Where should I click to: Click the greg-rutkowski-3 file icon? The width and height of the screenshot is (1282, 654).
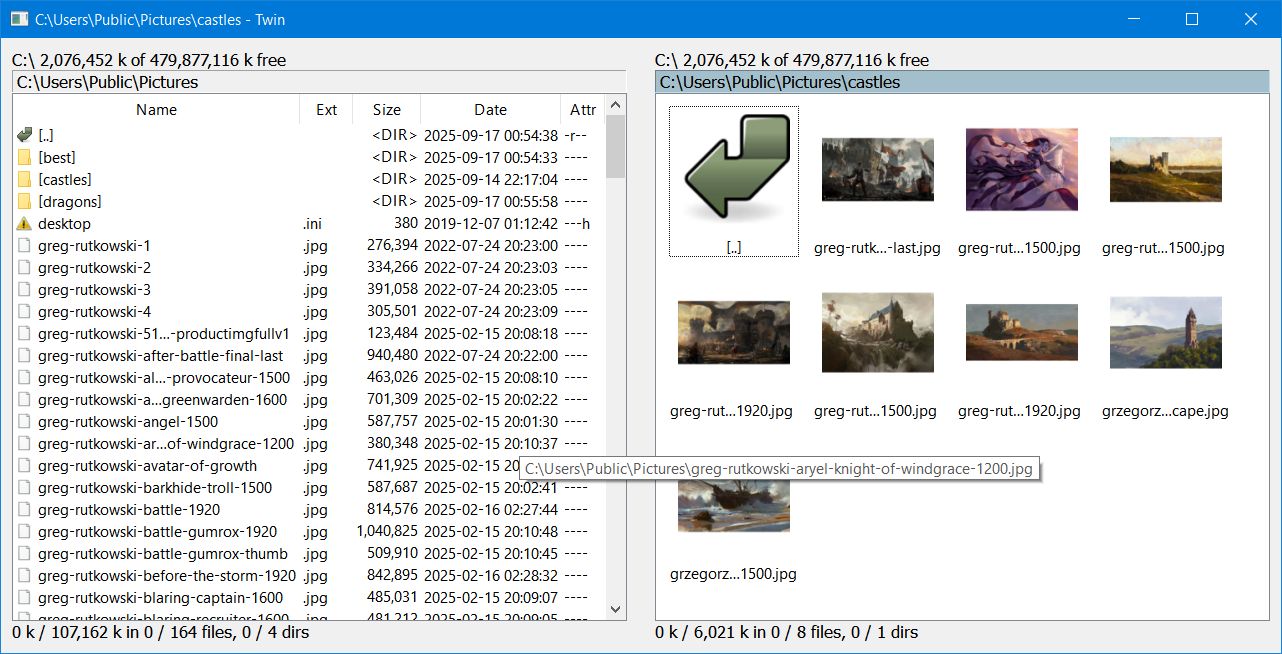[x=25, y=289]
